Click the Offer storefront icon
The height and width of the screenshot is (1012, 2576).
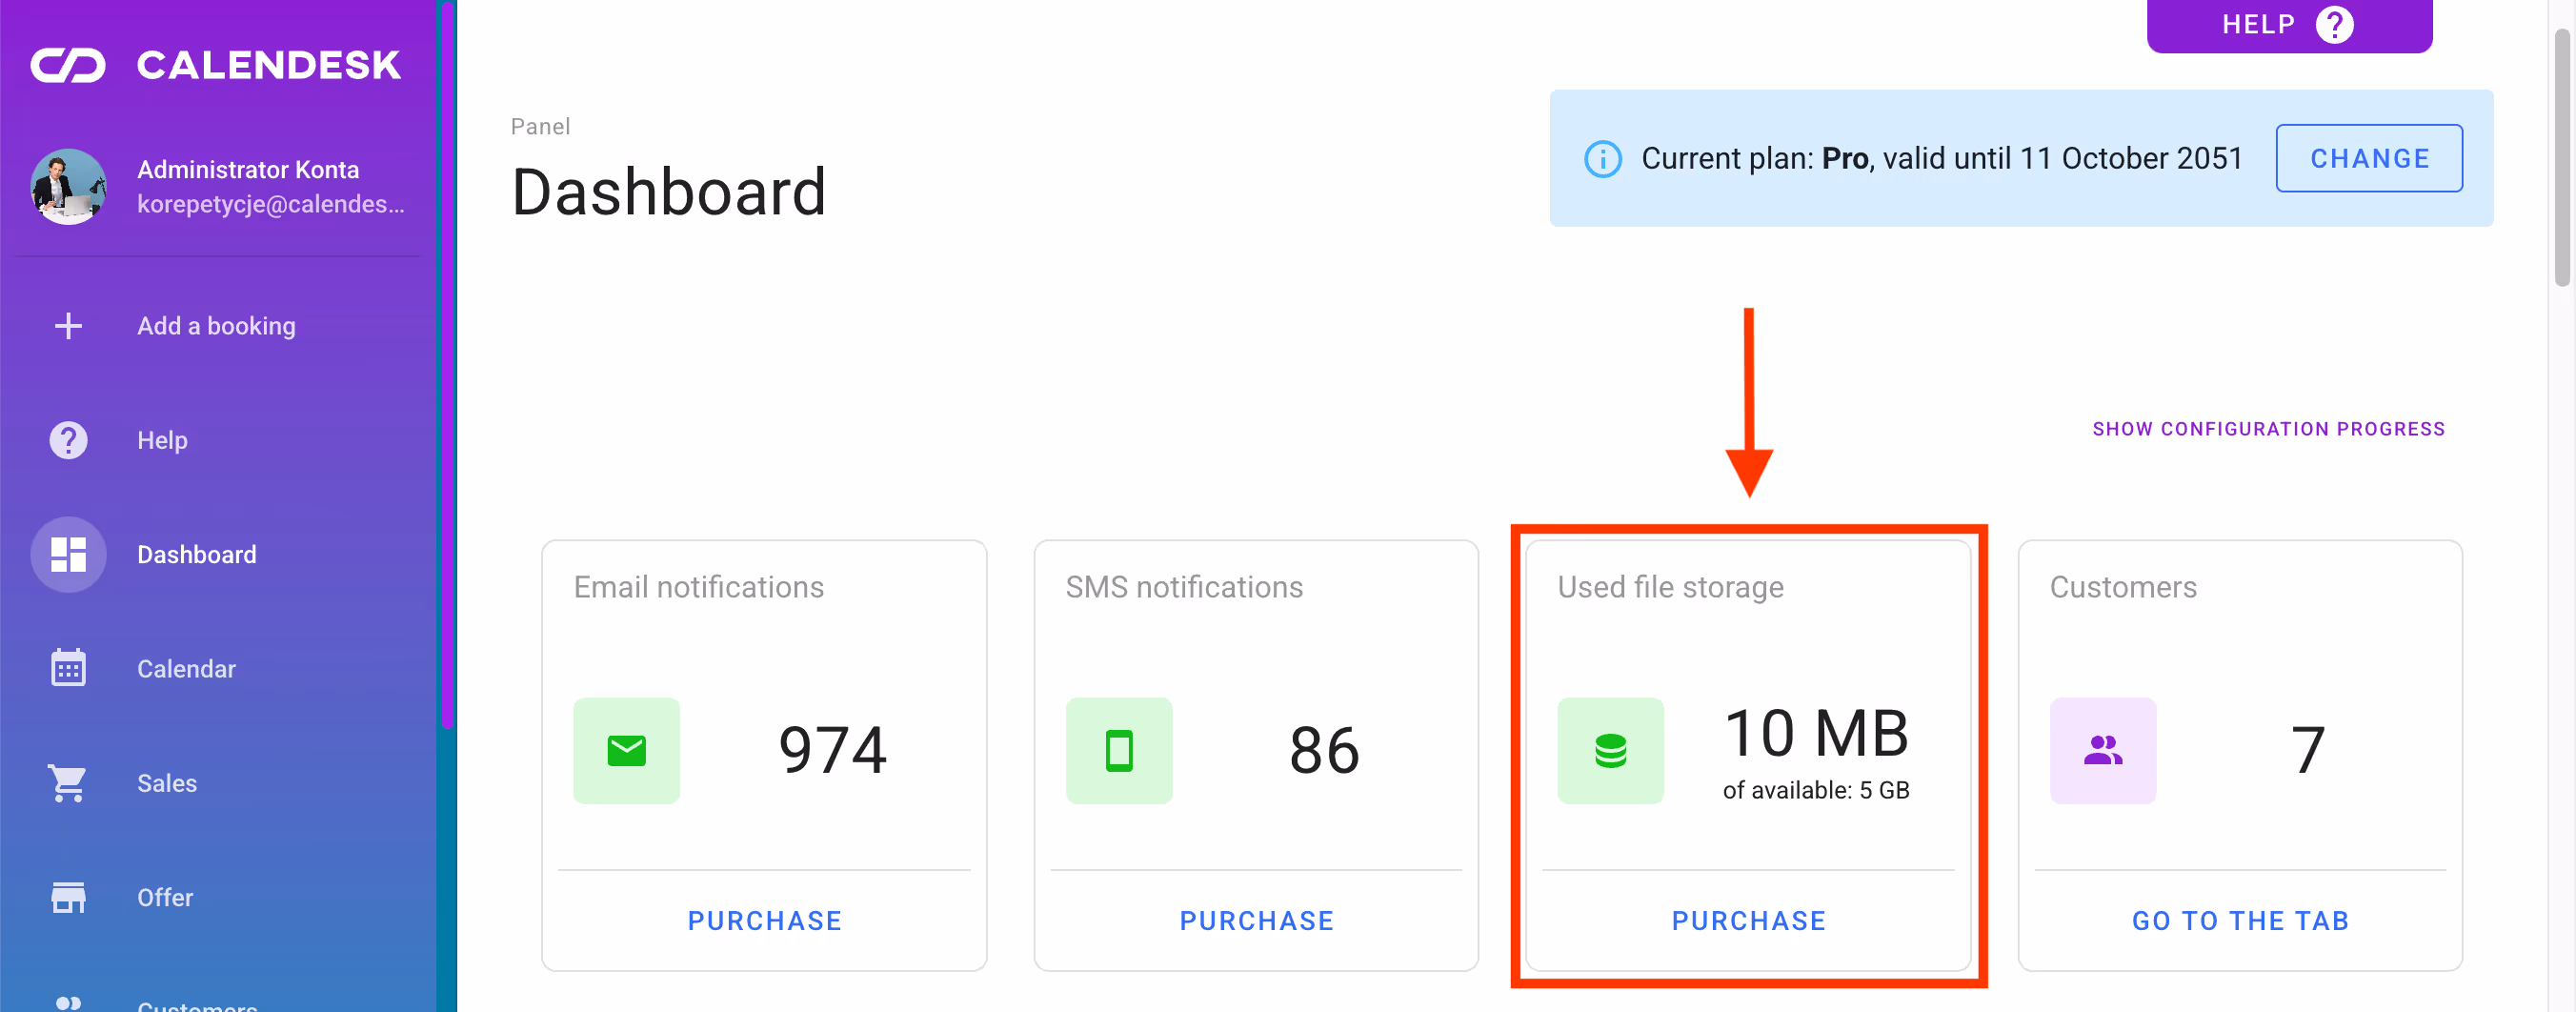[x=68, y=897]
